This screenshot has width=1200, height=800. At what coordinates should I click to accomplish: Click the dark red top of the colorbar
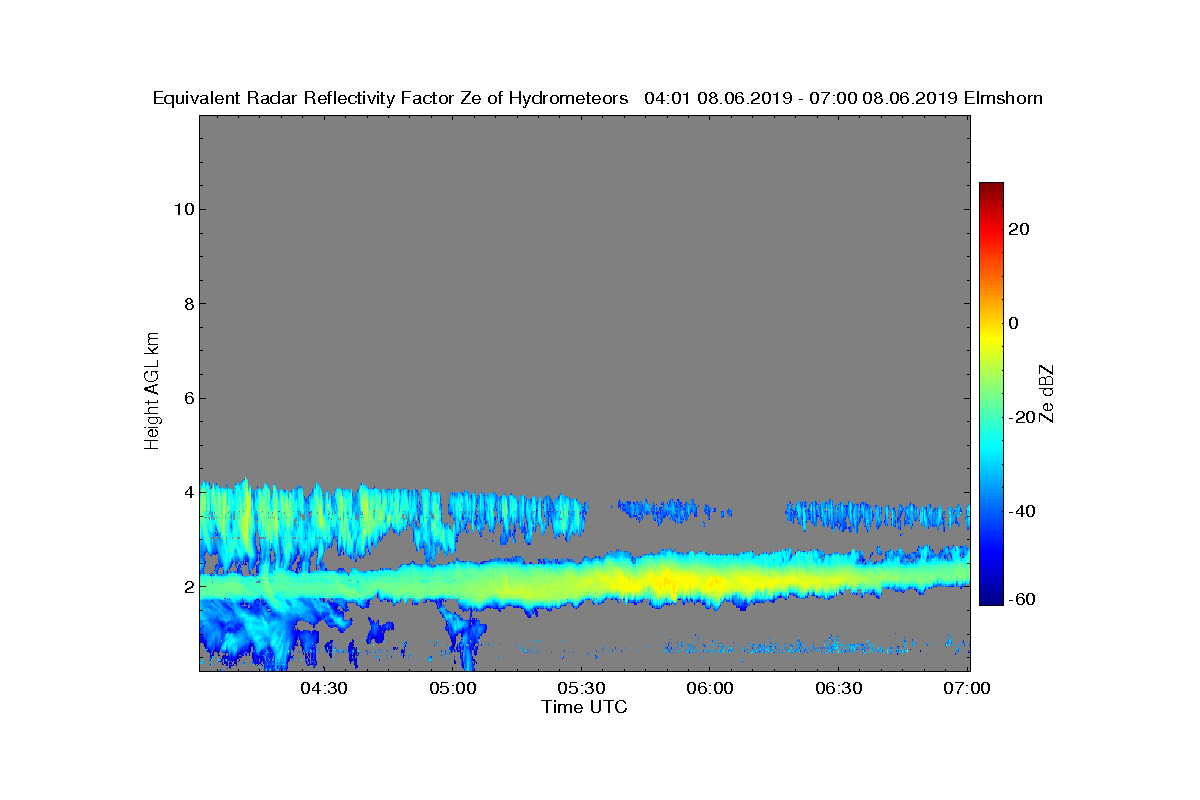[x=991, y=188]
